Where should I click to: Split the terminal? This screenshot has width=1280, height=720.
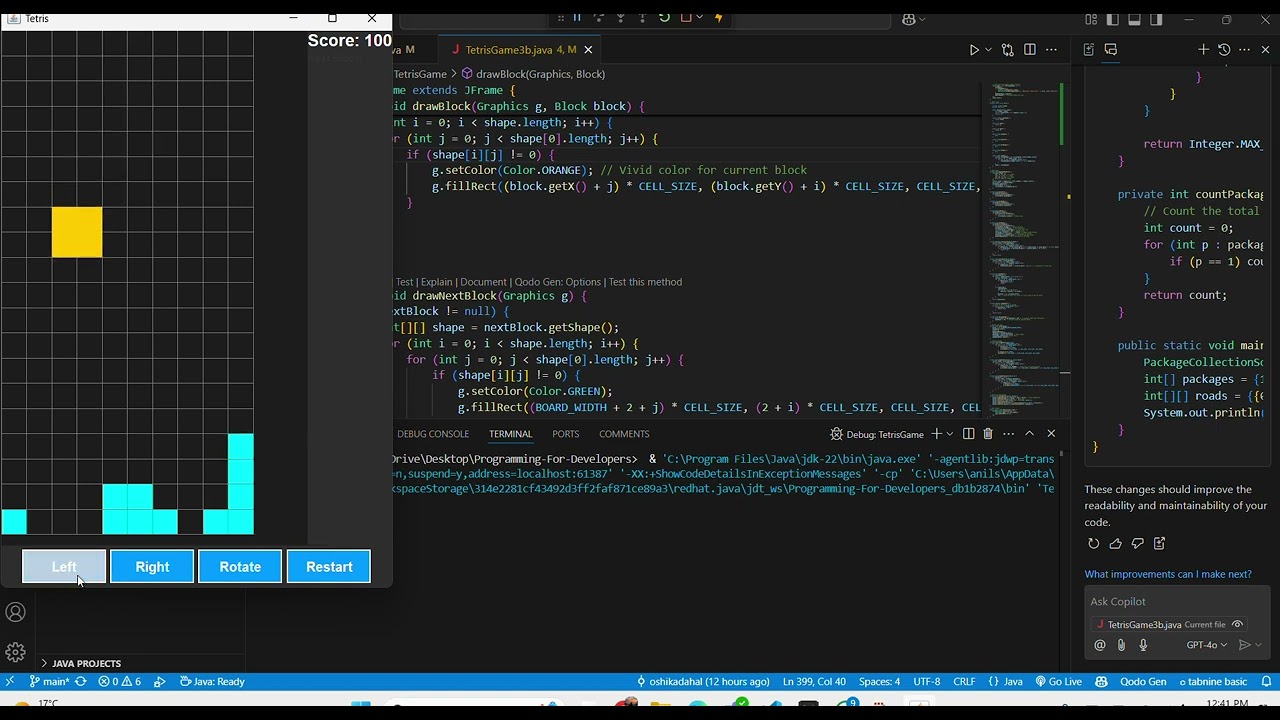(x=968, y=434)
